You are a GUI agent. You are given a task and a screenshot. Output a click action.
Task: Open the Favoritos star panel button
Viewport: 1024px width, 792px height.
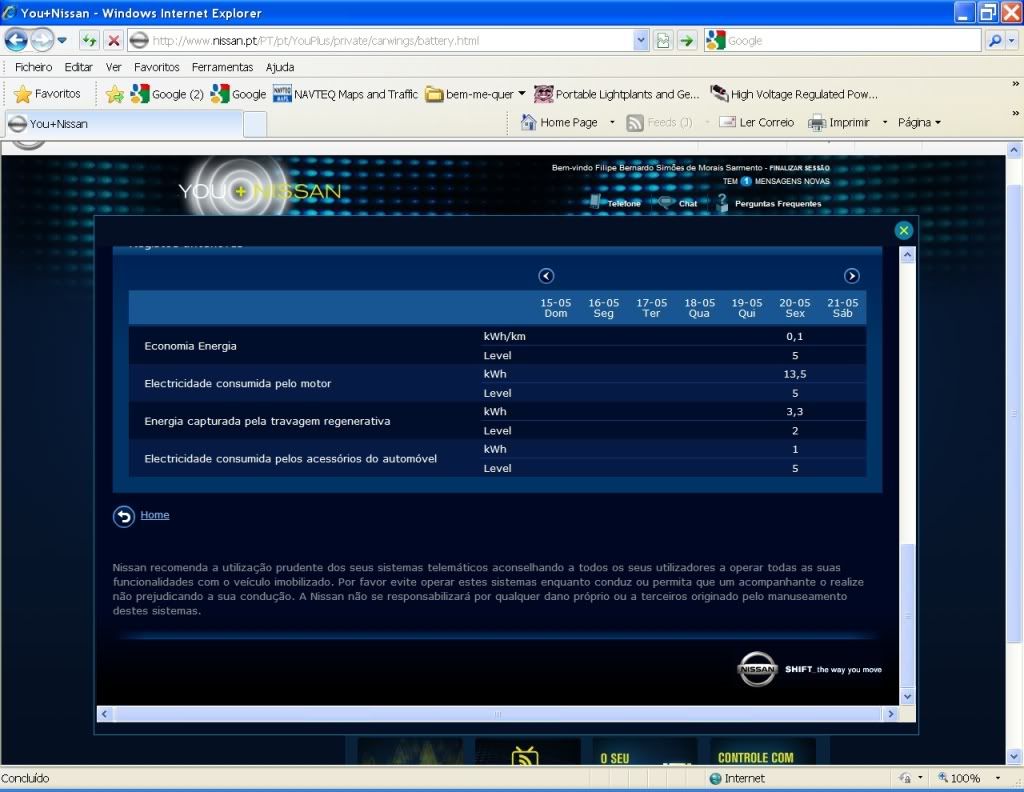pyautogui.click(x=47, y=94)
